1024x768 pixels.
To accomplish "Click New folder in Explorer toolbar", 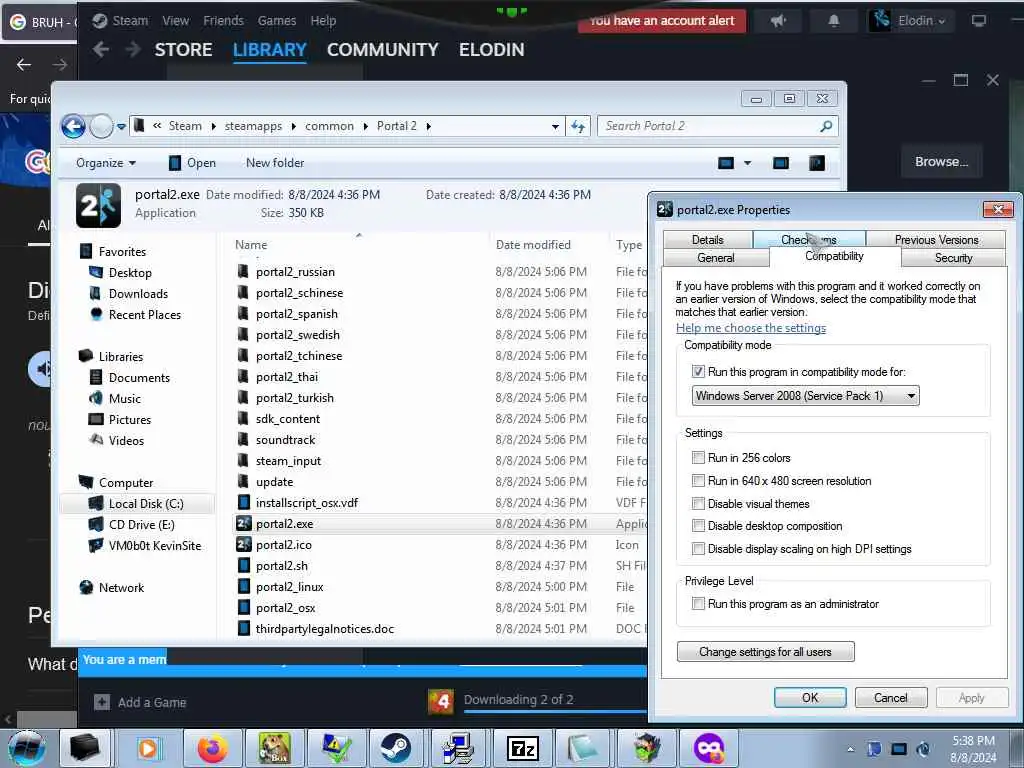I will [275, 163].
